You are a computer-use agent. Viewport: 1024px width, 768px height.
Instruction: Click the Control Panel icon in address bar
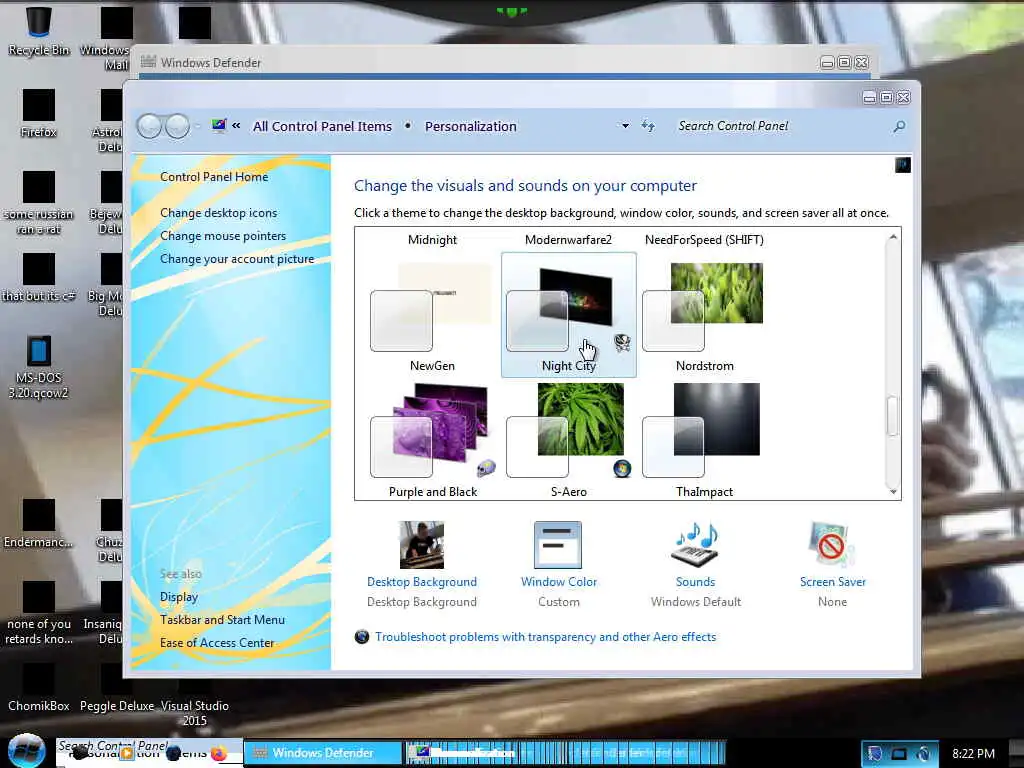[219, 125]
